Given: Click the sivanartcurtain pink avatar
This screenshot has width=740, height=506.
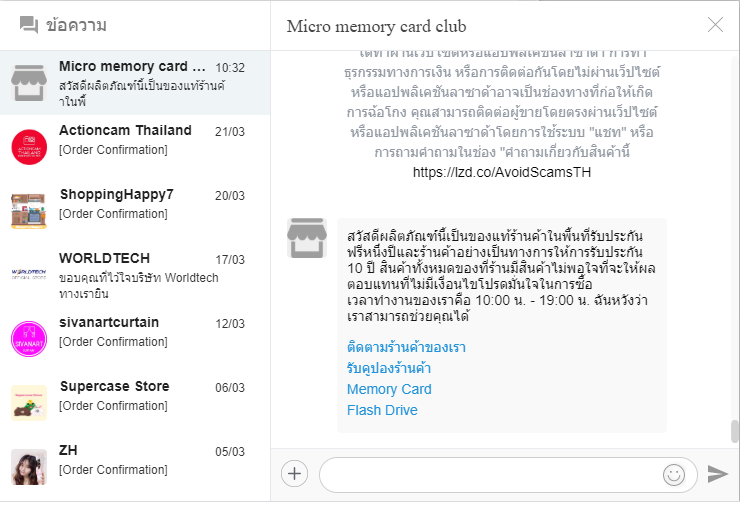Looking at the screenshot, I should [29, 339].
